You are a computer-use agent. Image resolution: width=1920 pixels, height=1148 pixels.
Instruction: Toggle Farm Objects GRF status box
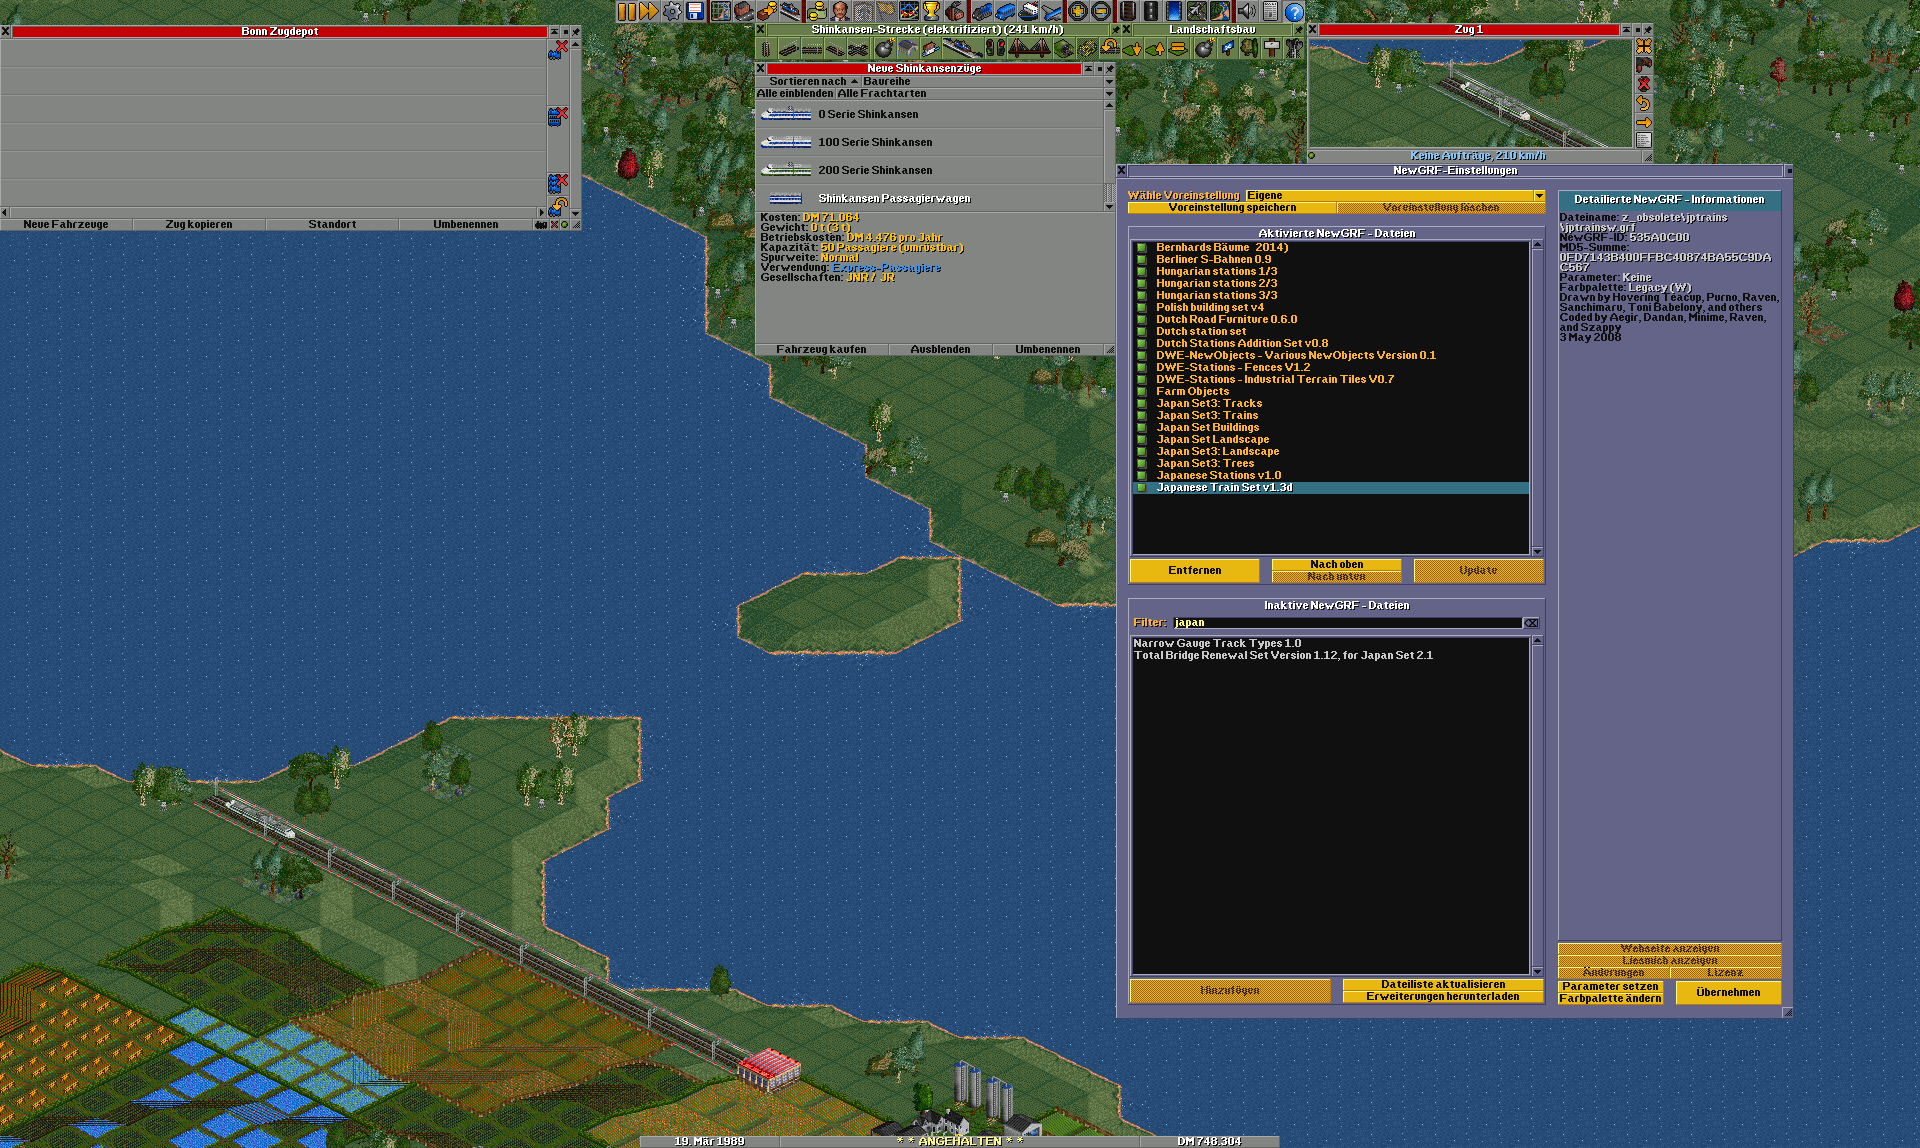(1141, 392)
